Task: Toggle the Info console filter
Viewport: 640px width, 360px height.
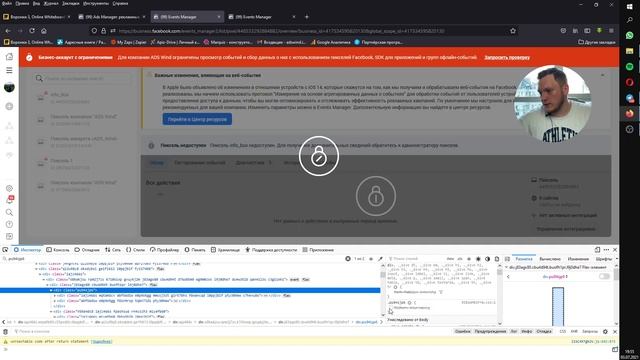Action: click(527, 331)
